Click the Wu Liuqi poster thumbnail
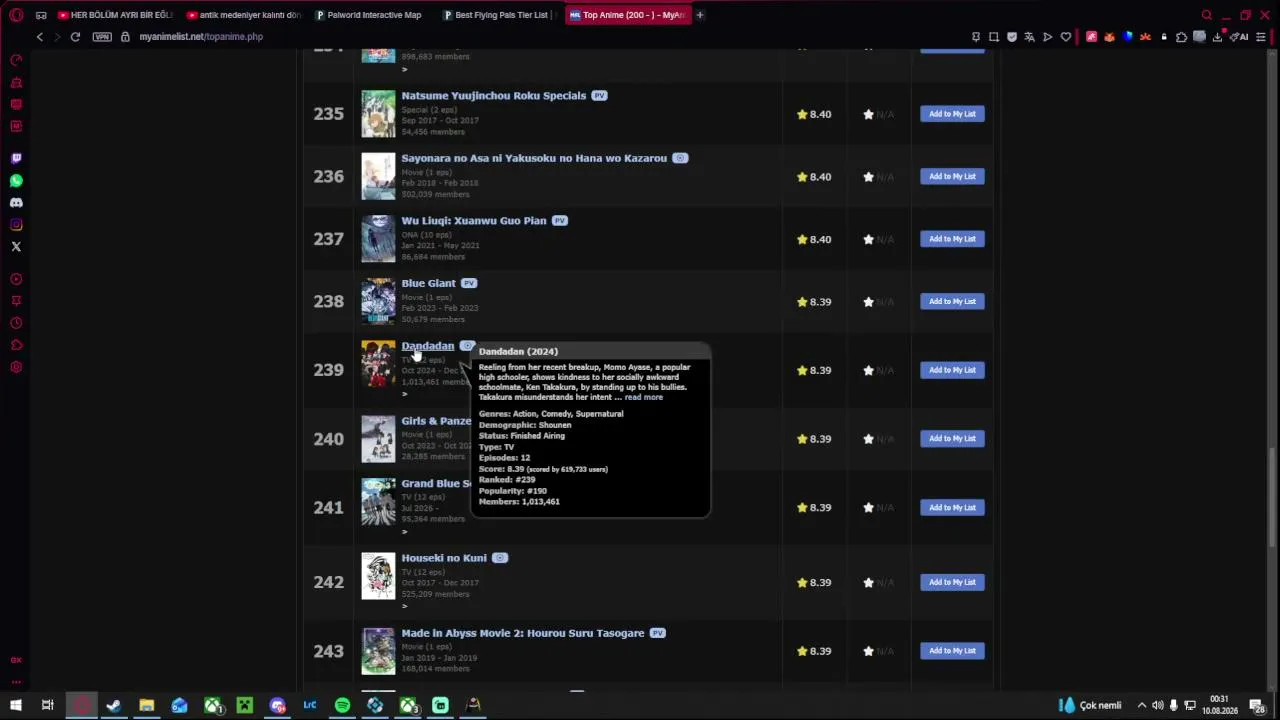The image size is (1280, 720). pos(378,239)
